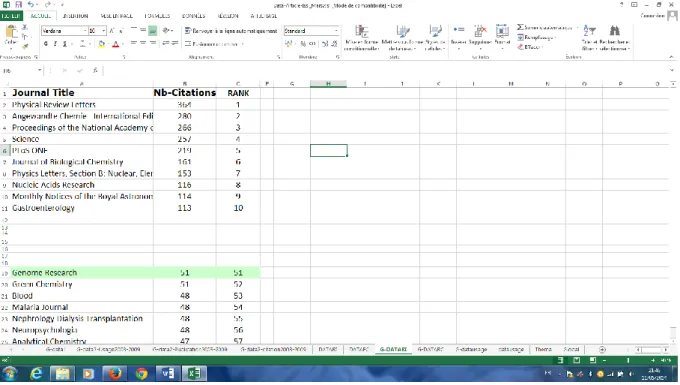This screenshot has height=385, width=680.
Task: Expand the formula bar
Action: [672, 70]
